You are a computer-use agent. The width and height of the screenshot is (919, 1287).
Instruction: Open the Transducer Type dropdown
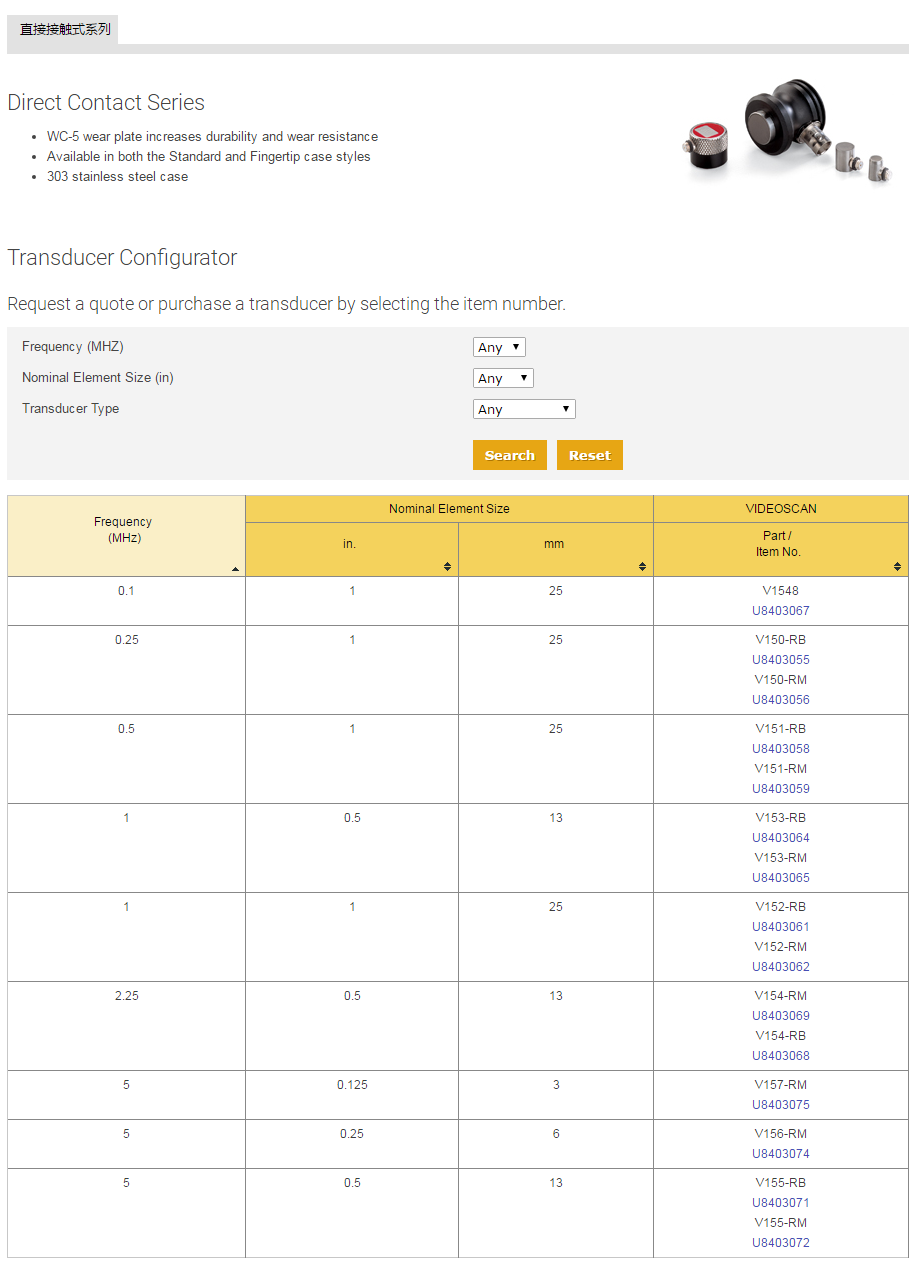pos(524,409)
